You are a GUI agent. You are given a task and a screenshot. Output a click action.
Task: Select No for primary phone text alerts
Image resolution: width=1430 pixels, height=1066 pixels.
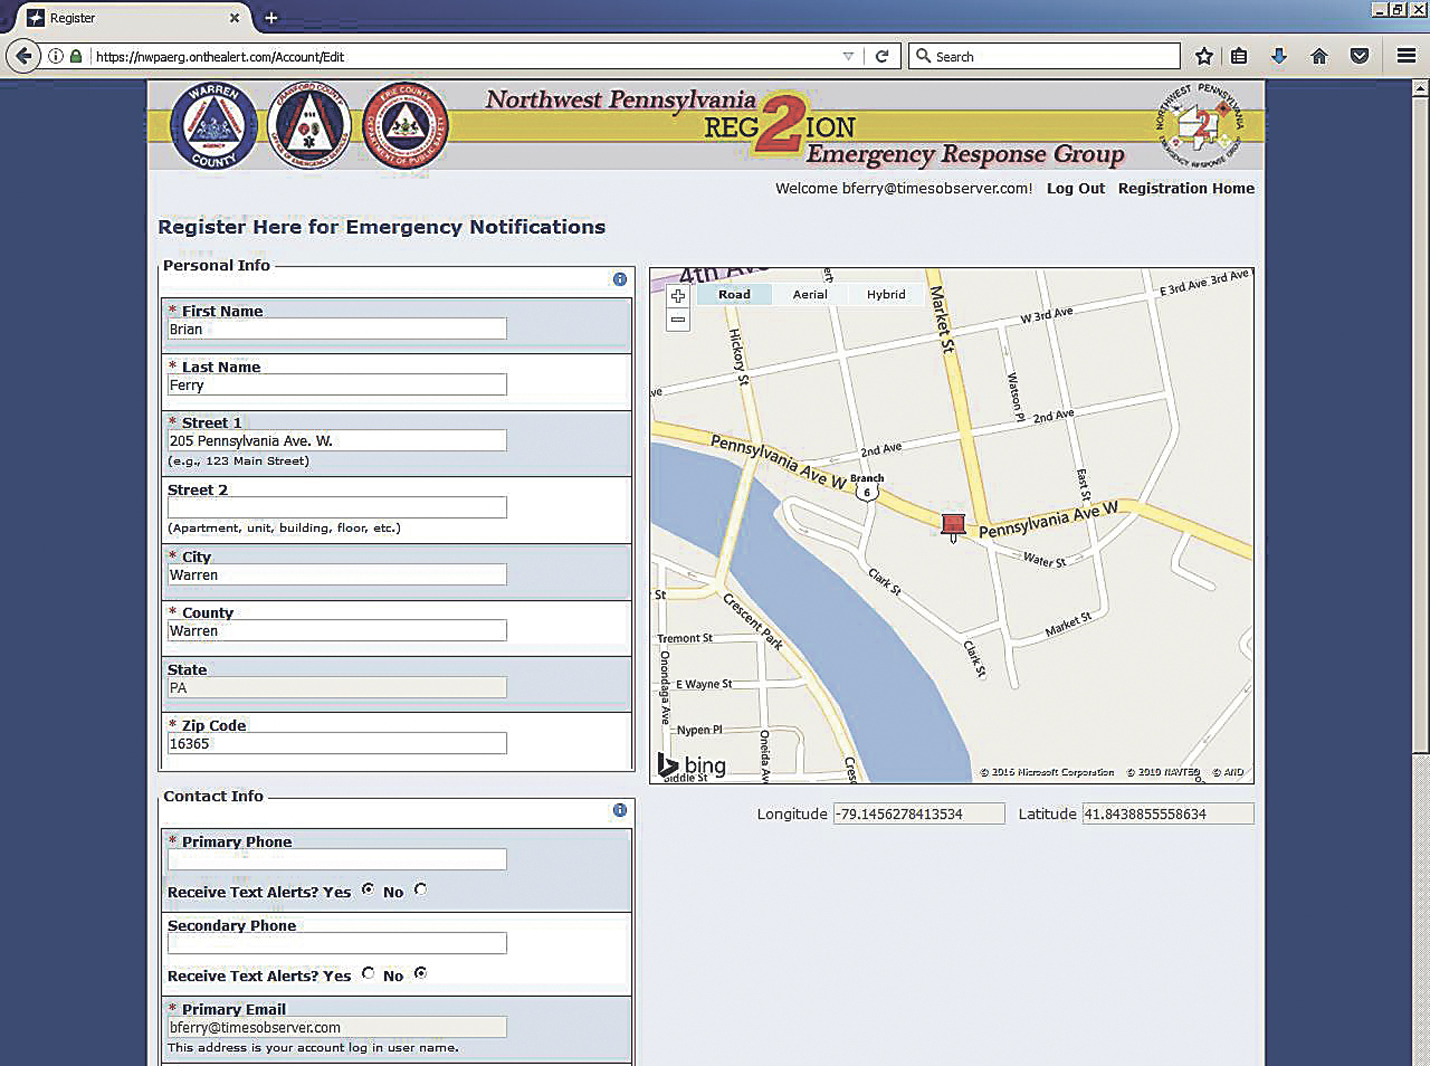coord(421,889)
